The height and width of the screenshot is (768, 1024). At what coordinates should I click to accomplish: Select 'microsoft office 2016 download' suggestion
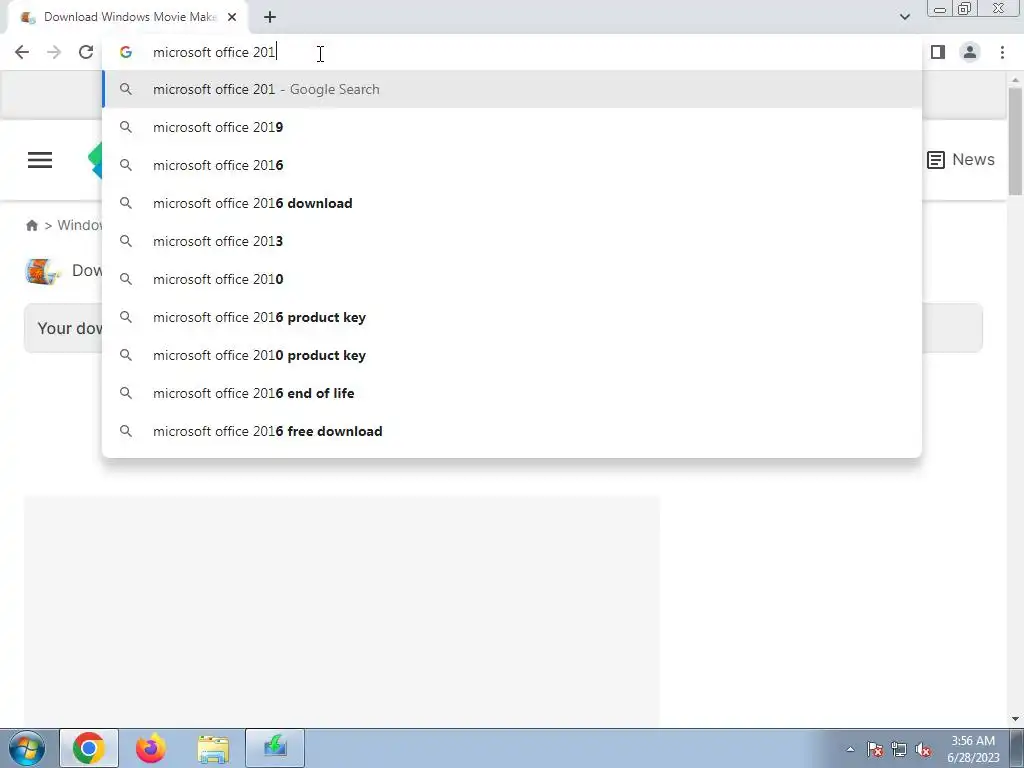[x=512, y=203]
